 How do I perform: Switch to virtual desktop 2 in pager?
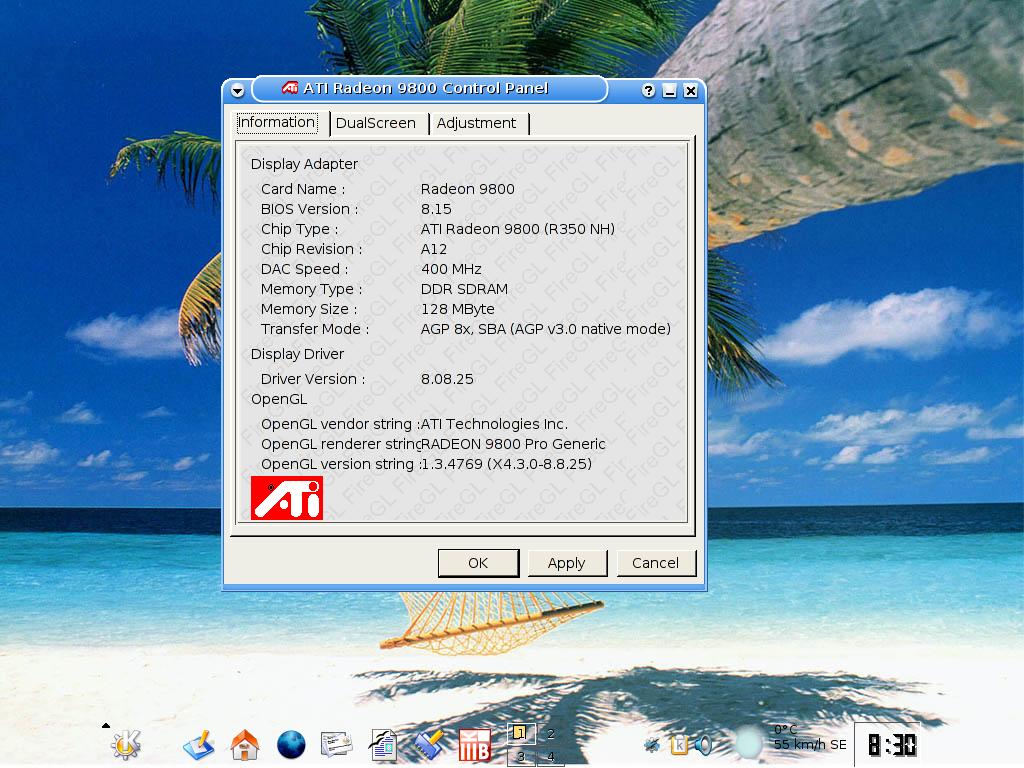pyautogui.click(x=550, y=734)
